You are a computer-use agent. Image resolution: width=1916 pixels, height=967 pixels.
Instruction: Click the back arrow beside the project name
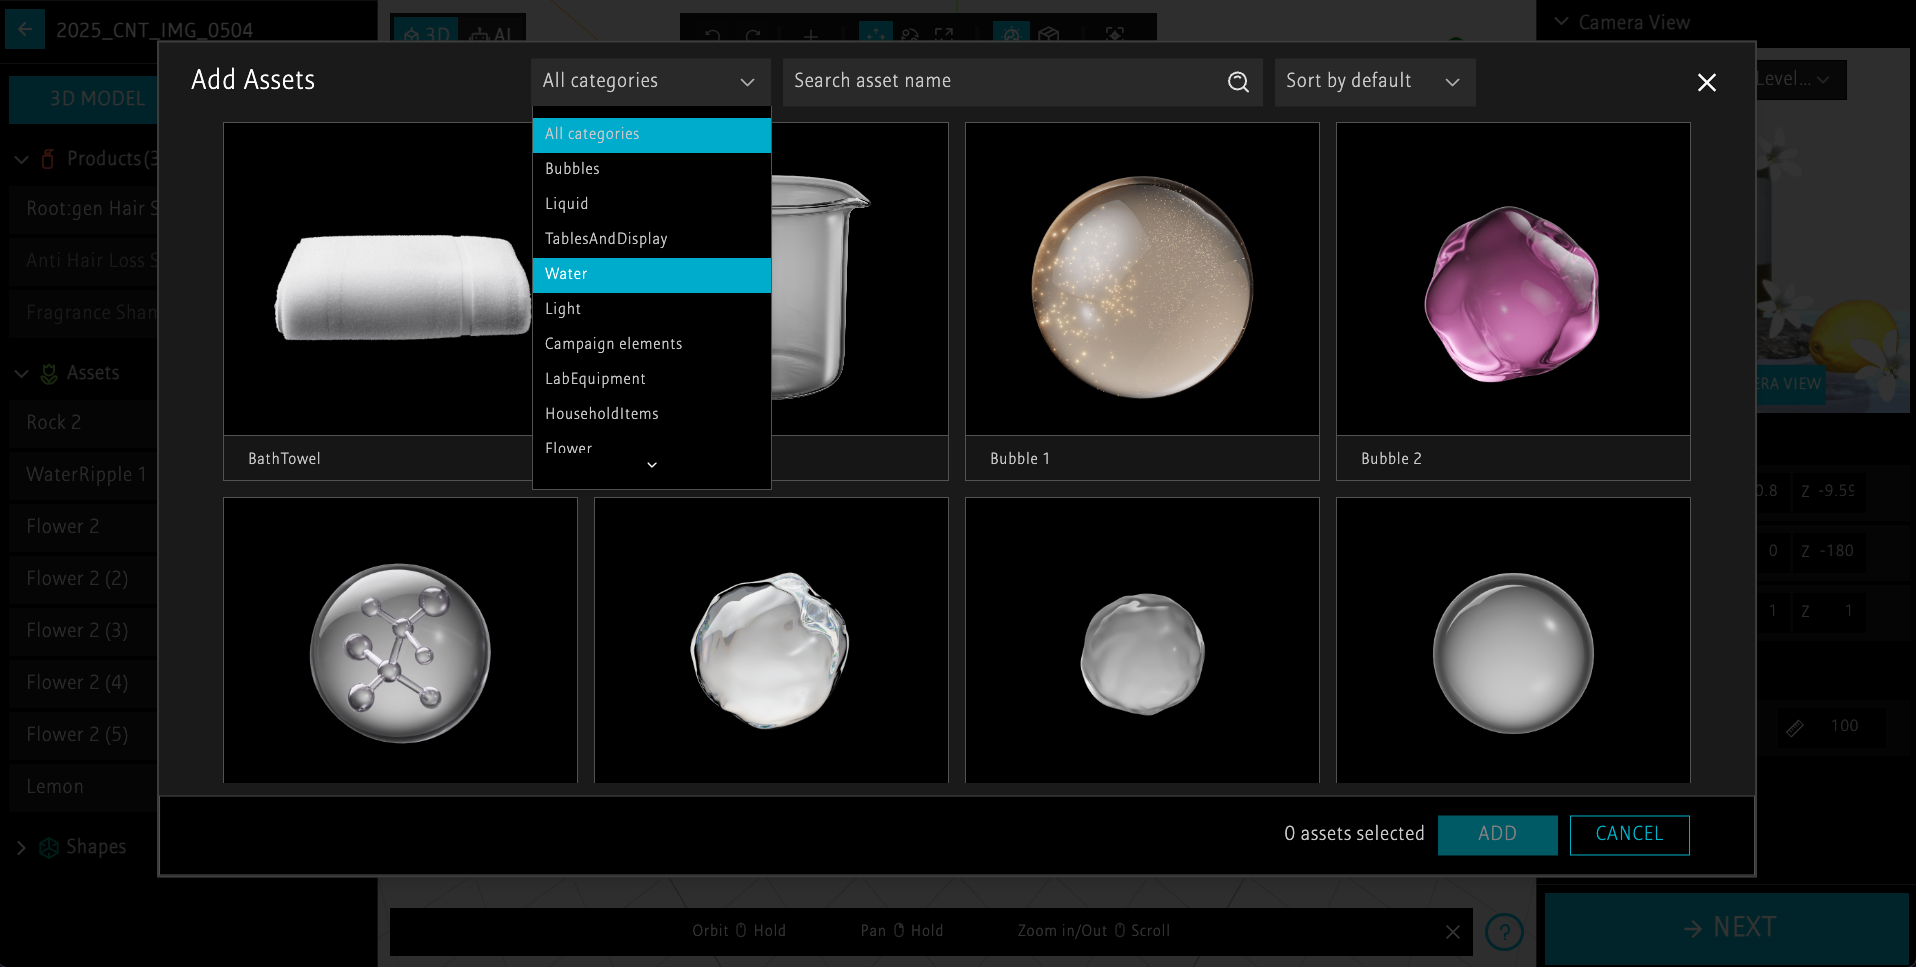coord(25,29)
